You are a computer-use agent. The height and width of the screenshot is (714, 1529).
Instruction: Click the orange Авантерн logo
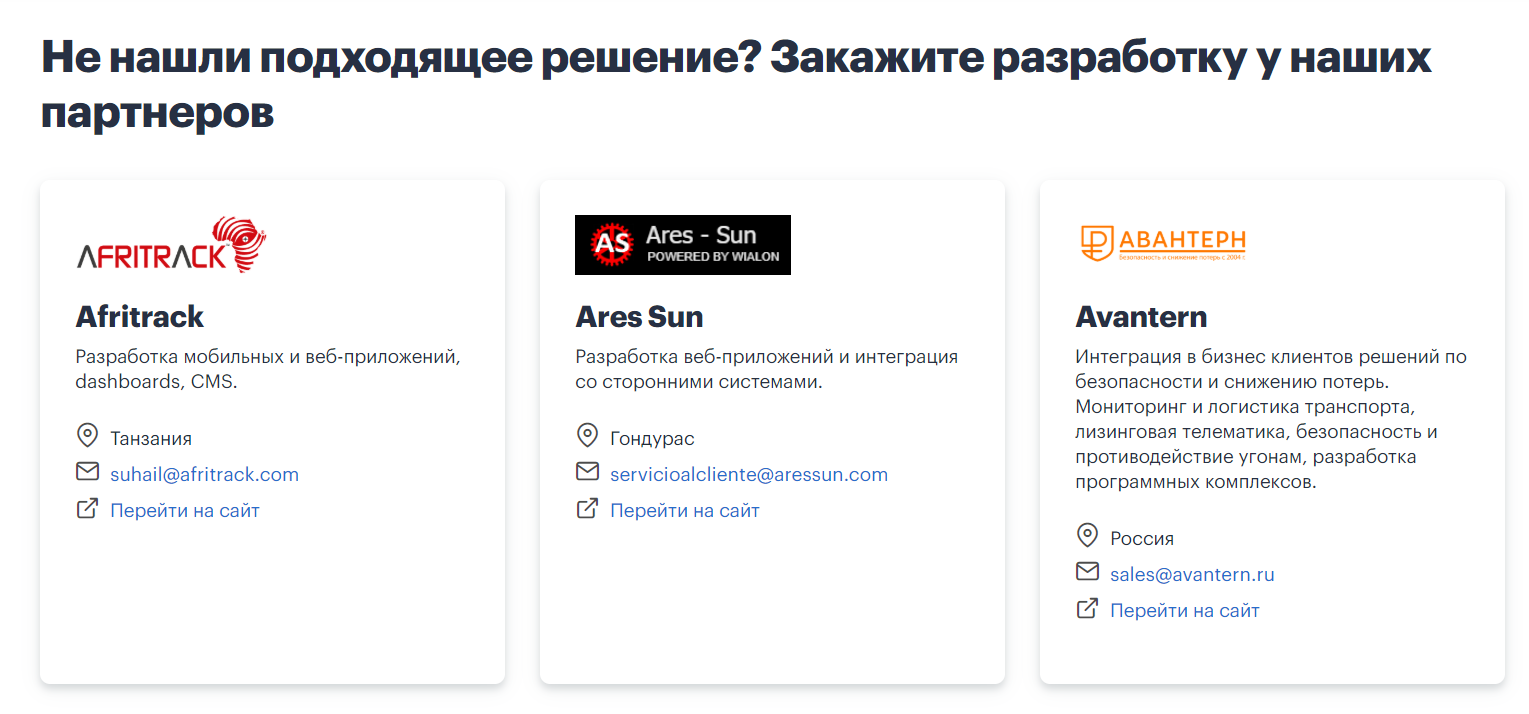[1162, 243]
